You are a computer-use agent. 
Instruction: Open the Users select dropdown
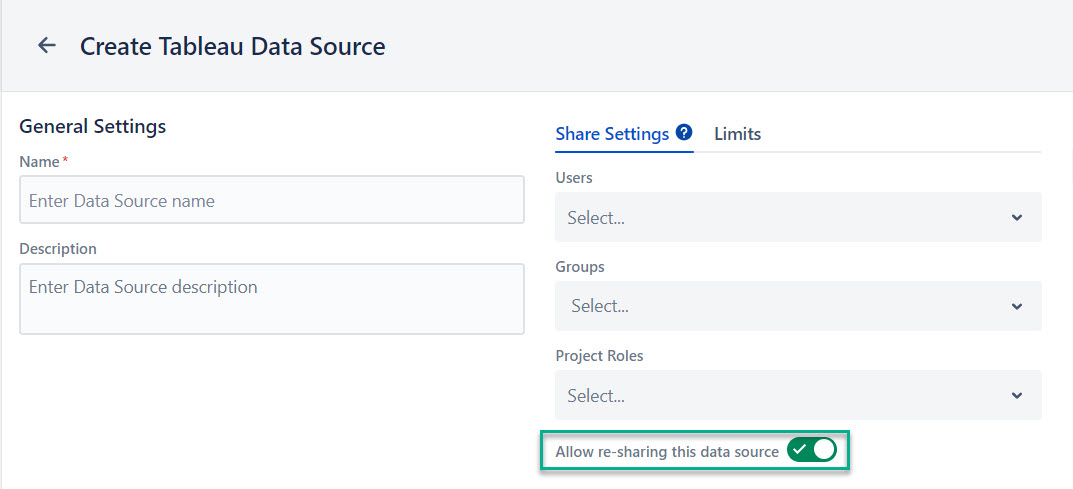(x=798, y=217)
